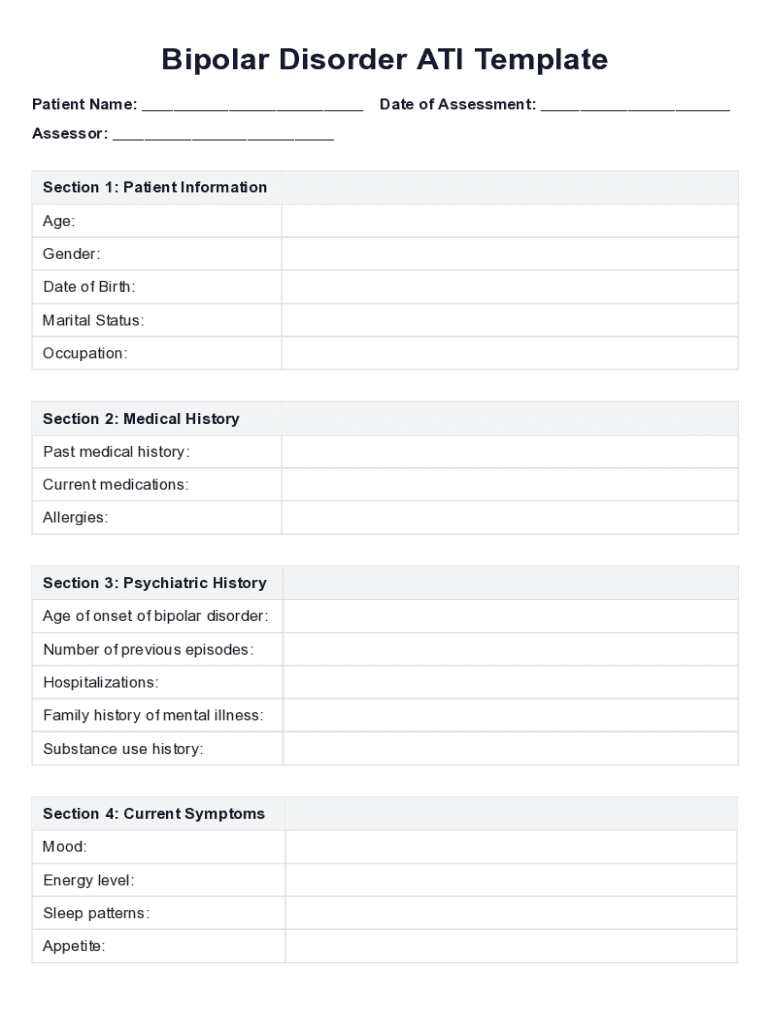
Task: Select the Age of onset answer cell
Action: point(511,616)
